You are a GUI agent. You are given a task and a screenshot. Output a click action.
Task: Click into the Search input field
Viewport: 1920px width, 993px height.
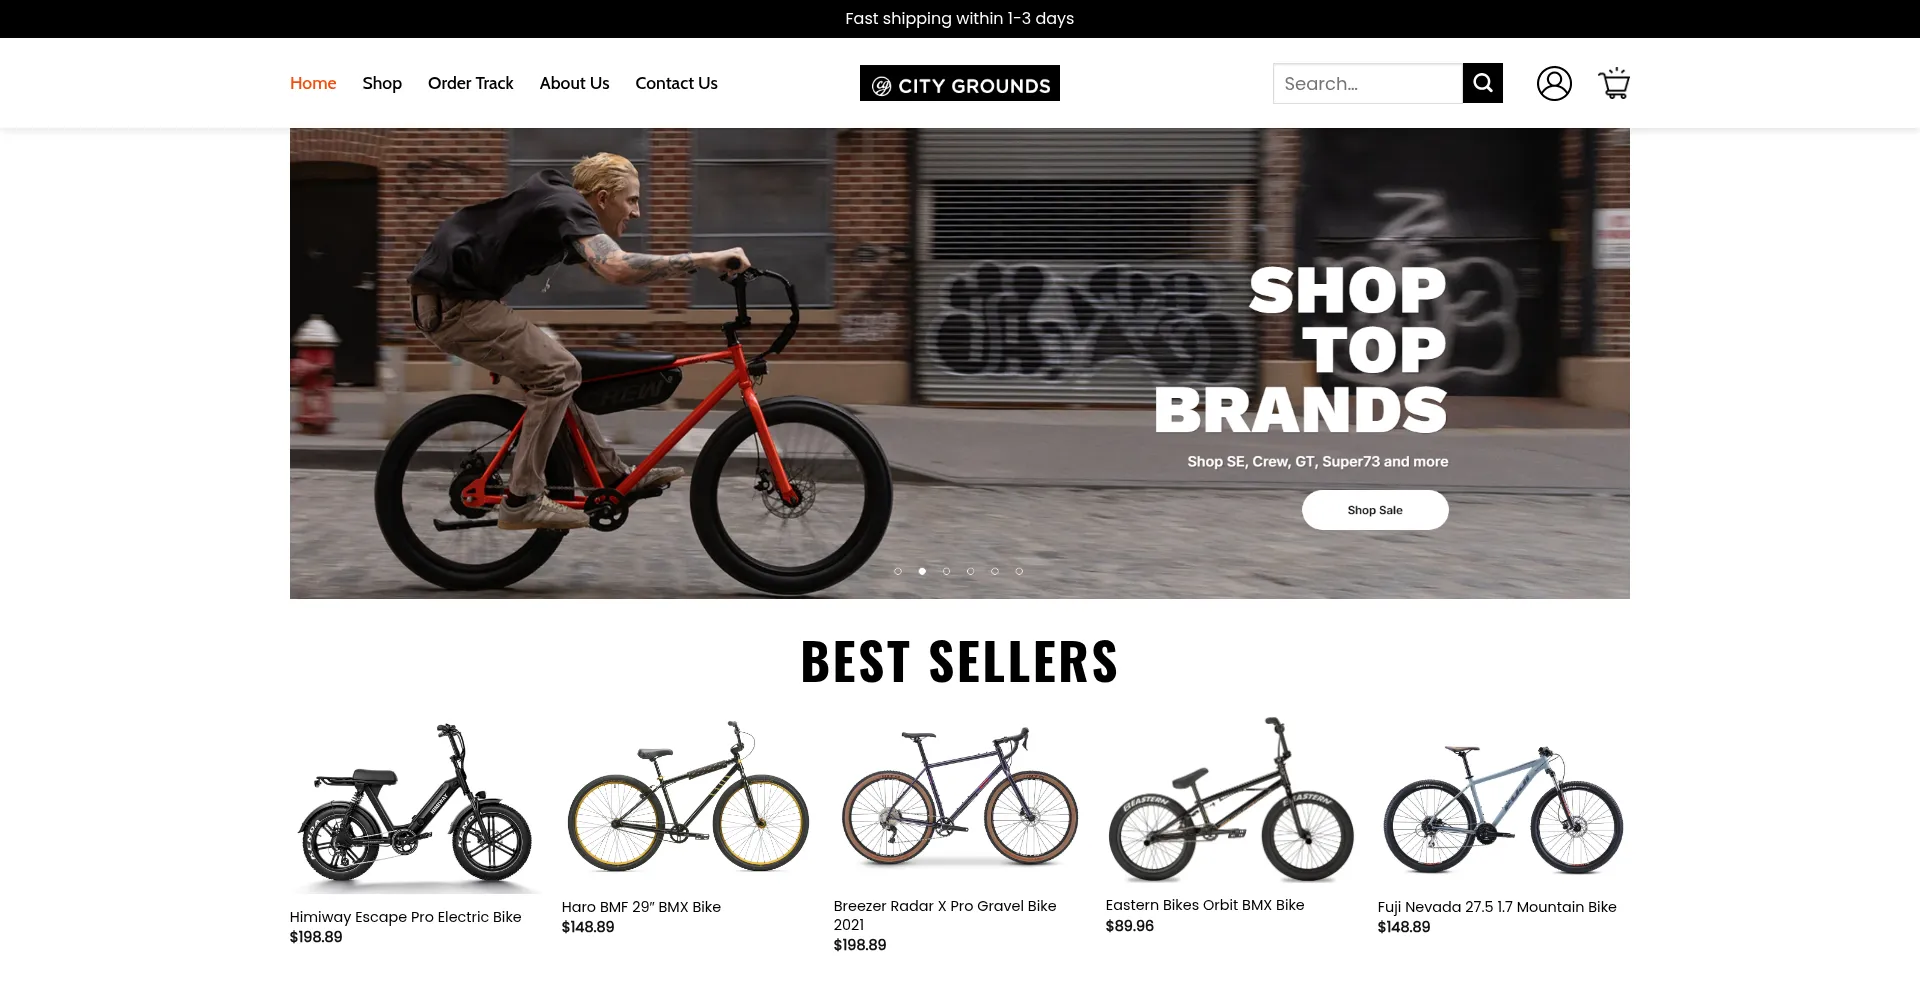tap(1367, 83)
